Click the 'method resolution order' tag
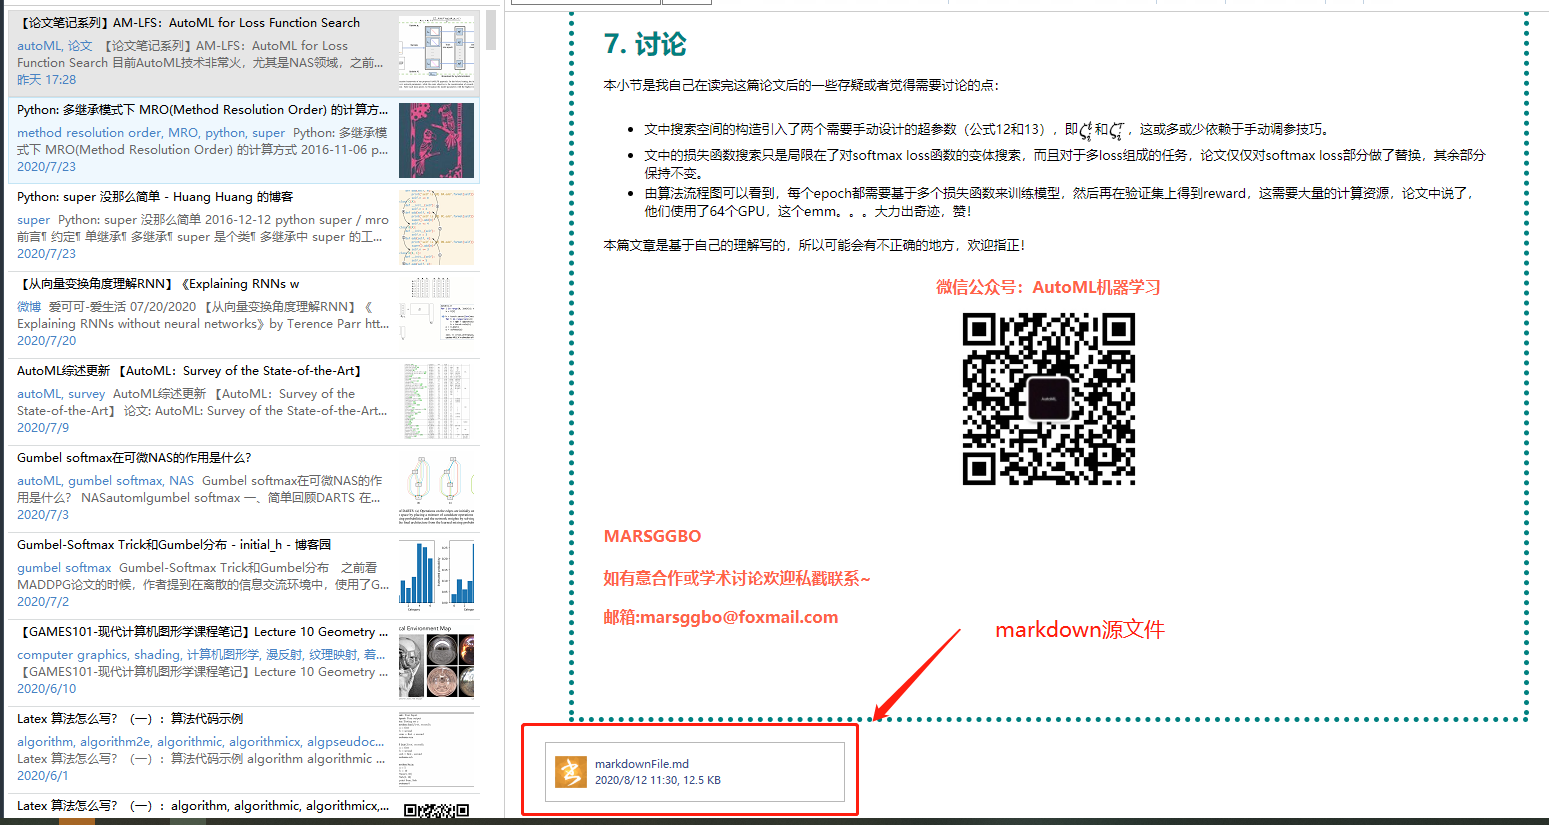1549x825 pixels. coord(89,133)
